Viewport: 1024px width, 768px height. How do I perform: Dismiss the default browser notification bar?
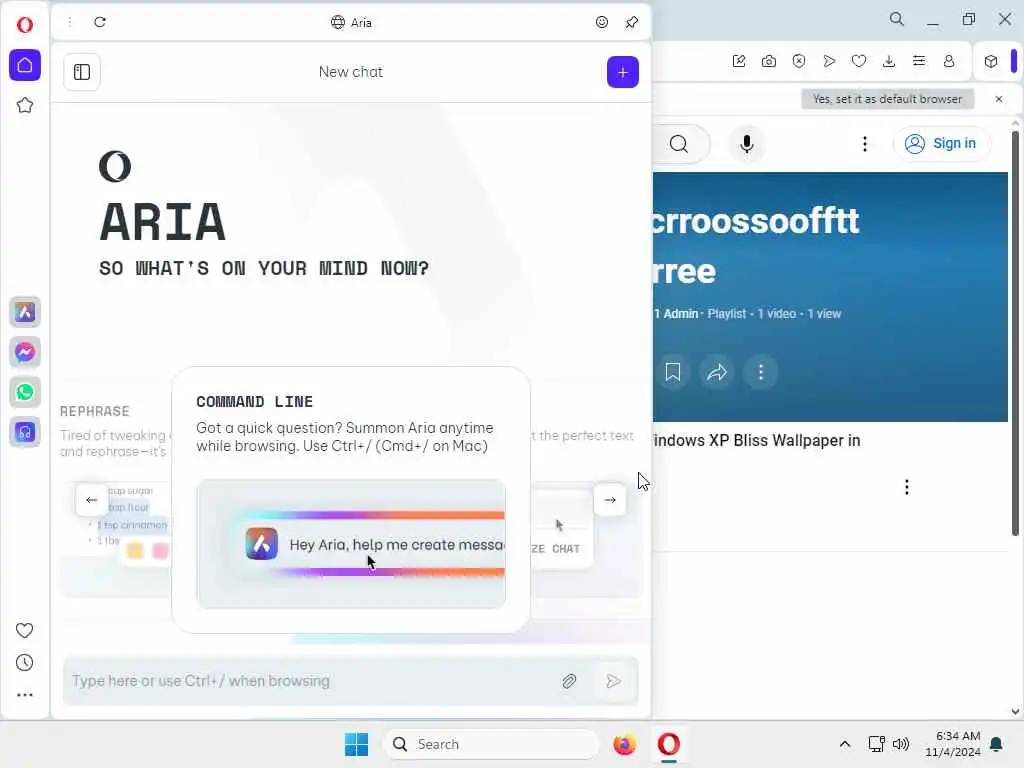tap(999, 99)
